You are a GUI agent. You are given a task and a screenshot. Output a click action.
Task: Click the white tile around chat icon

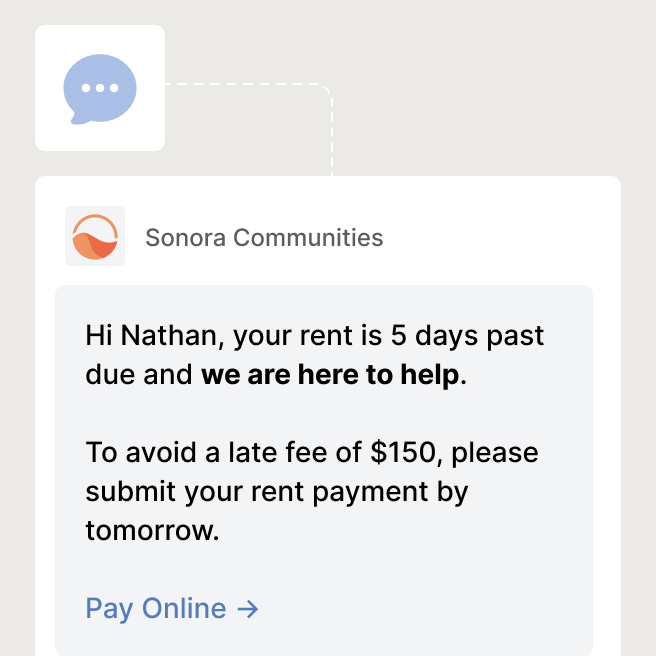[100, 88]
